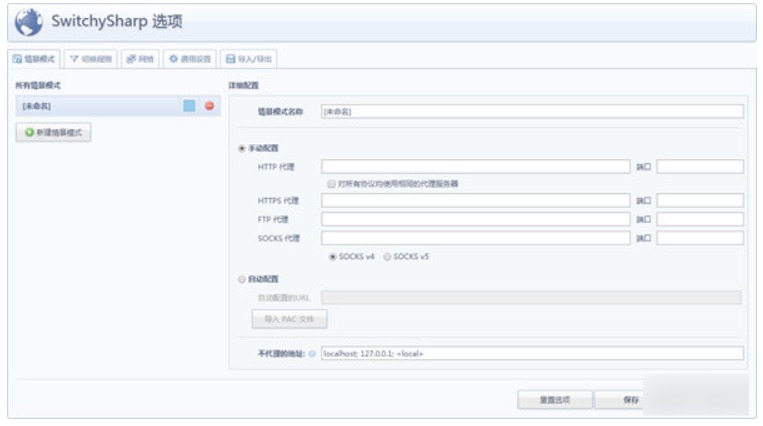The height and width of the screenshot is (426, 763).
Task: Focus the 情景模式名称 name field
Action: 532,111
